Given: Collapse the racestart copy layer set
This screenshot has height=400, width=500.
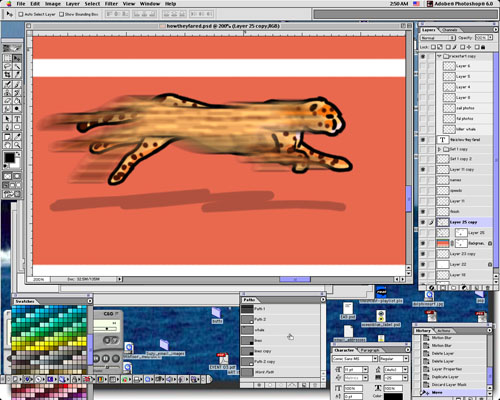Looking at the screenshot, I should (439, 56).
